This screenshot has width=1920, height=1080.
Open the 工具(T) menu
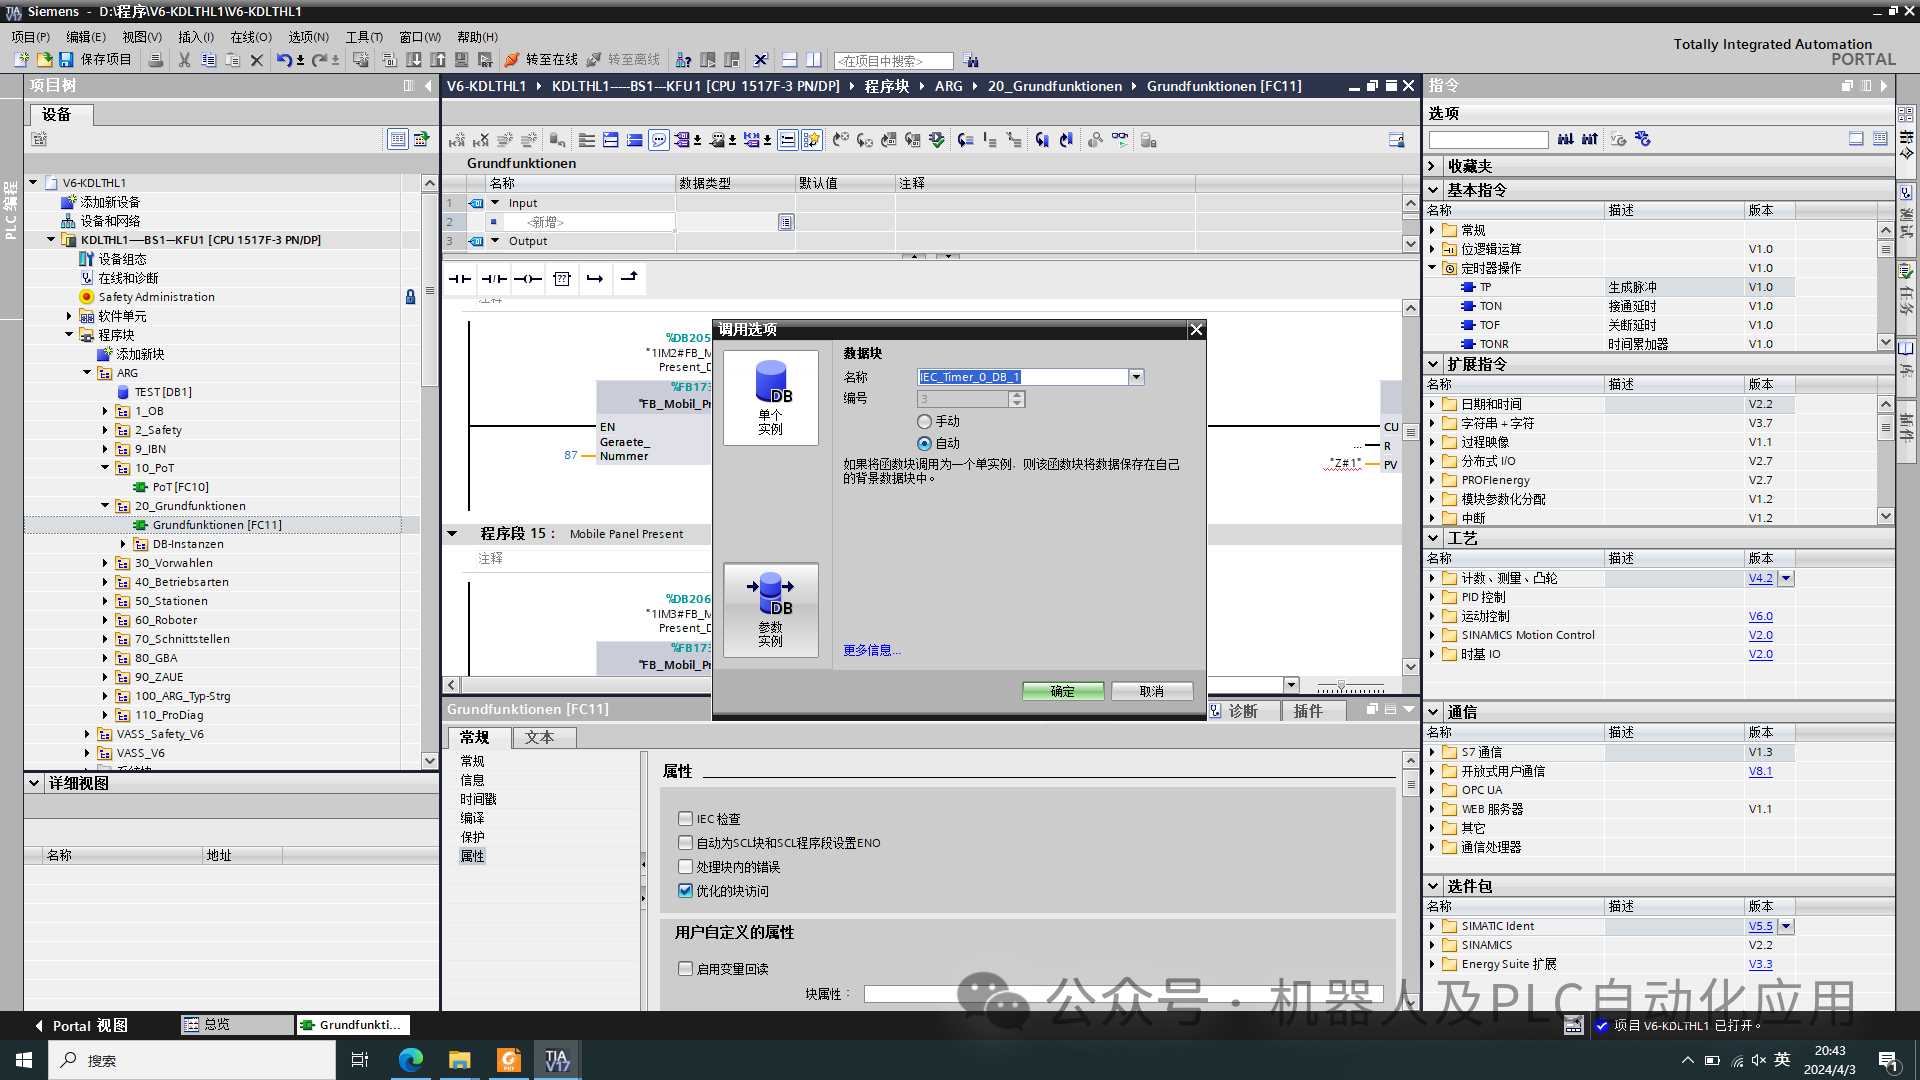364,37
